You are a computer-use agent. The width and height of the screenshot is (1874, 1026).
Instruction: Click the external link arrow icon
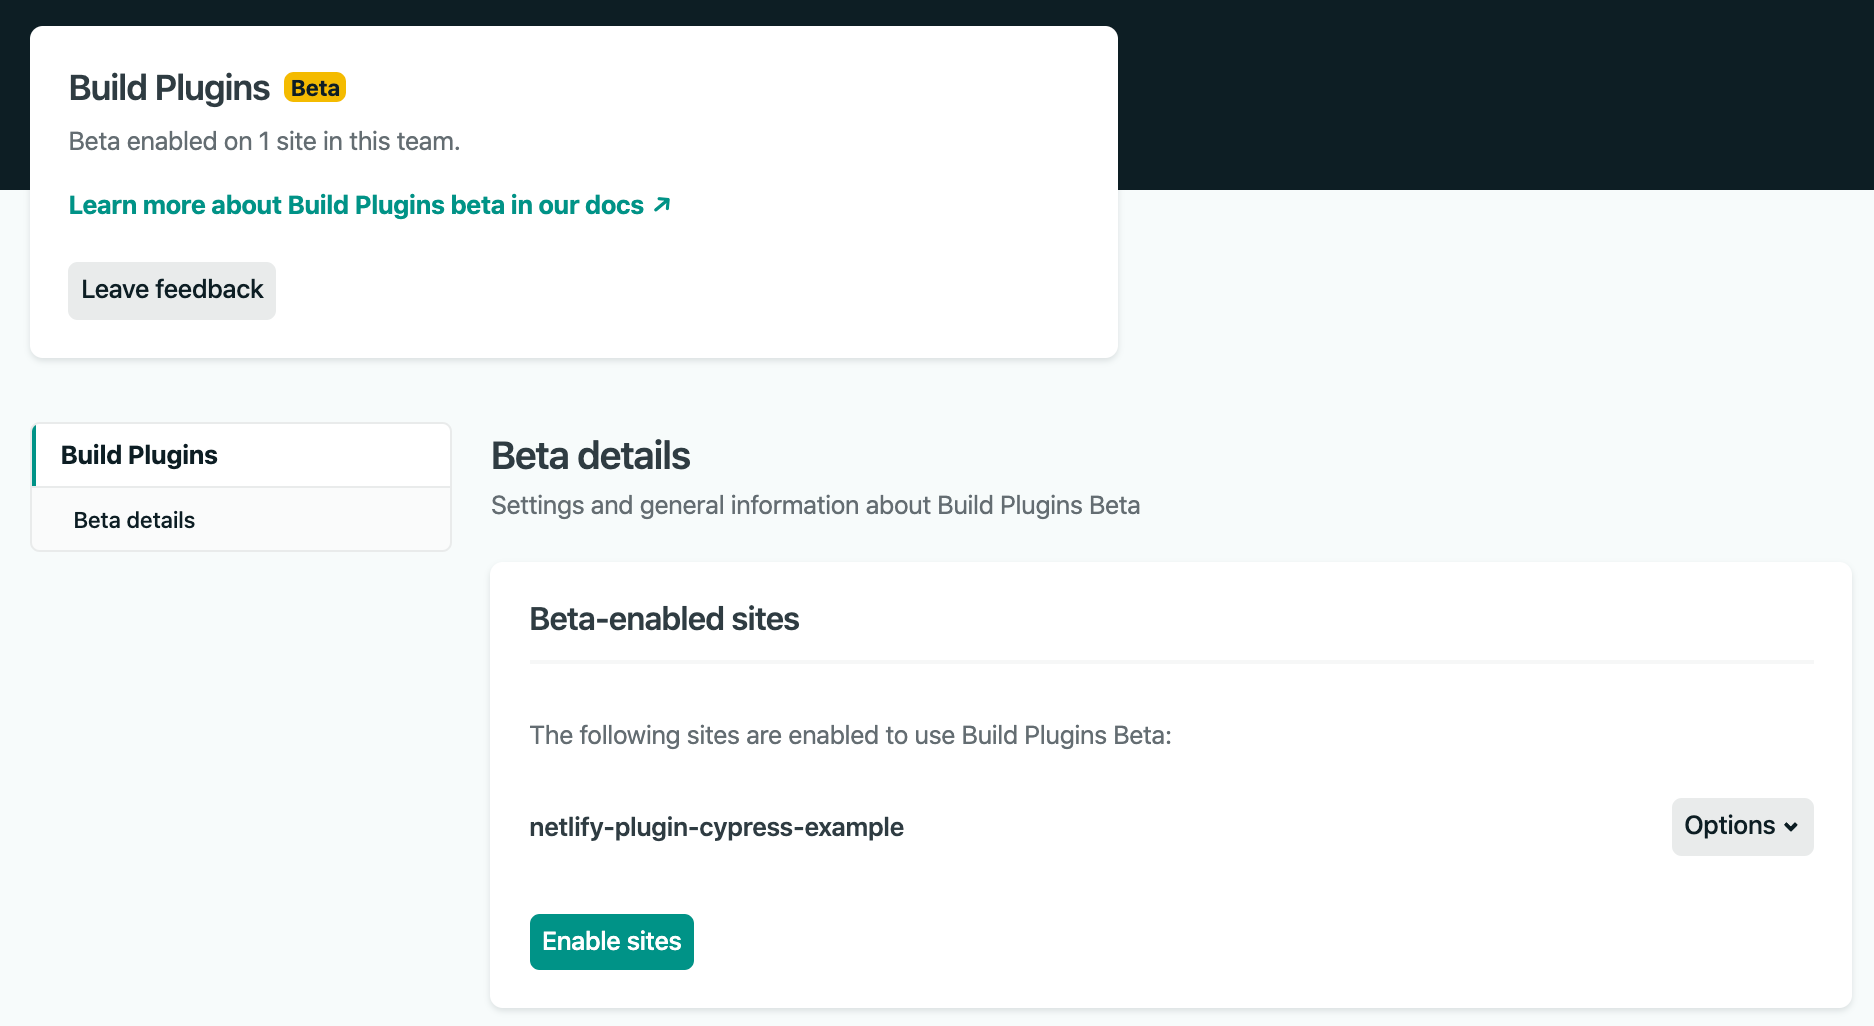pos(662,205)
